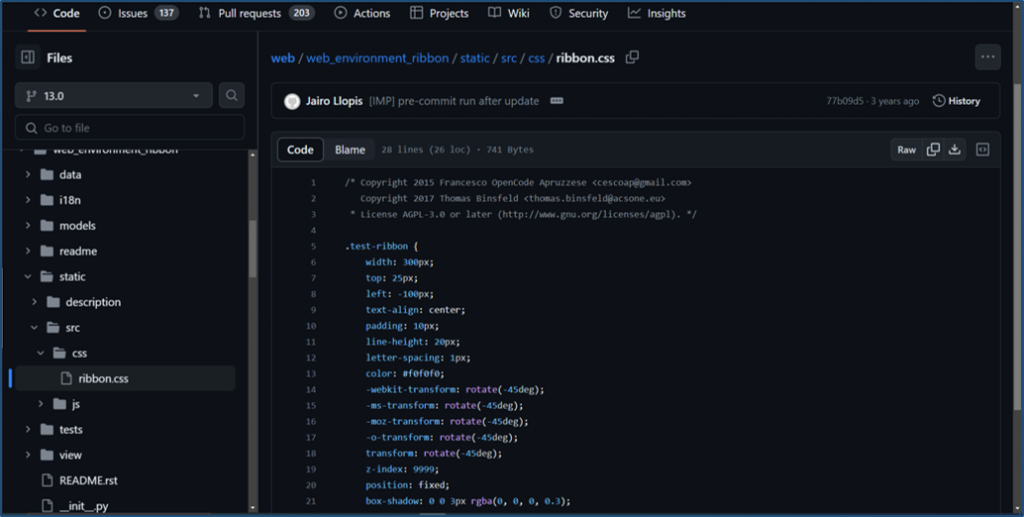Expand the readme folder

(27, 251)
